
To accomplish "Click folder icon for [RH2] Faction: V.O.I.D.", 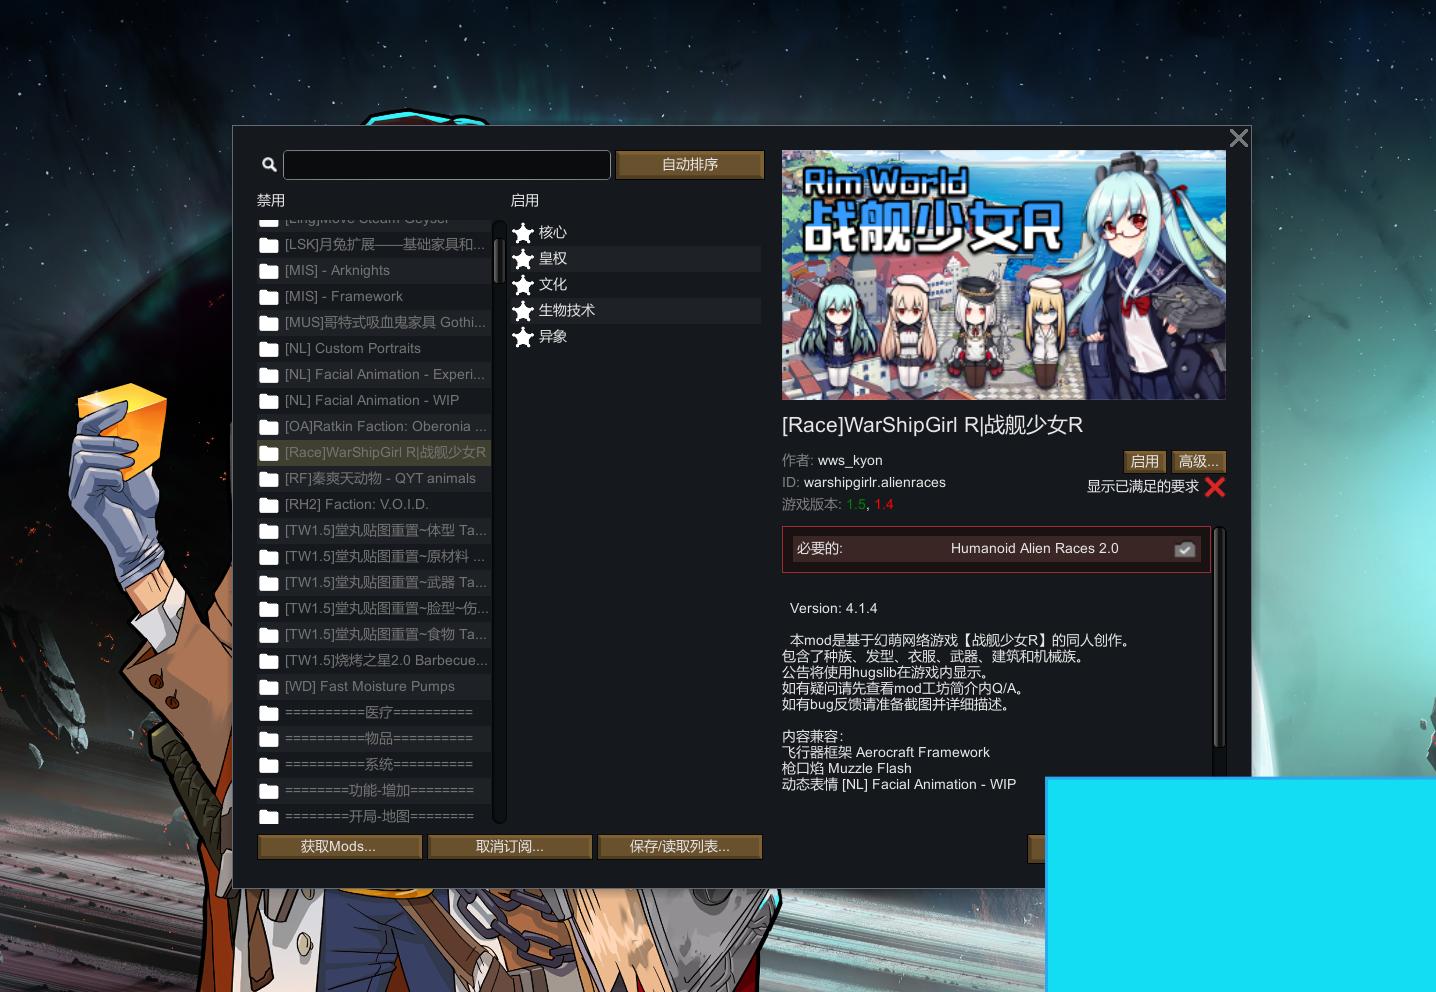I will [x=269, y=505].
